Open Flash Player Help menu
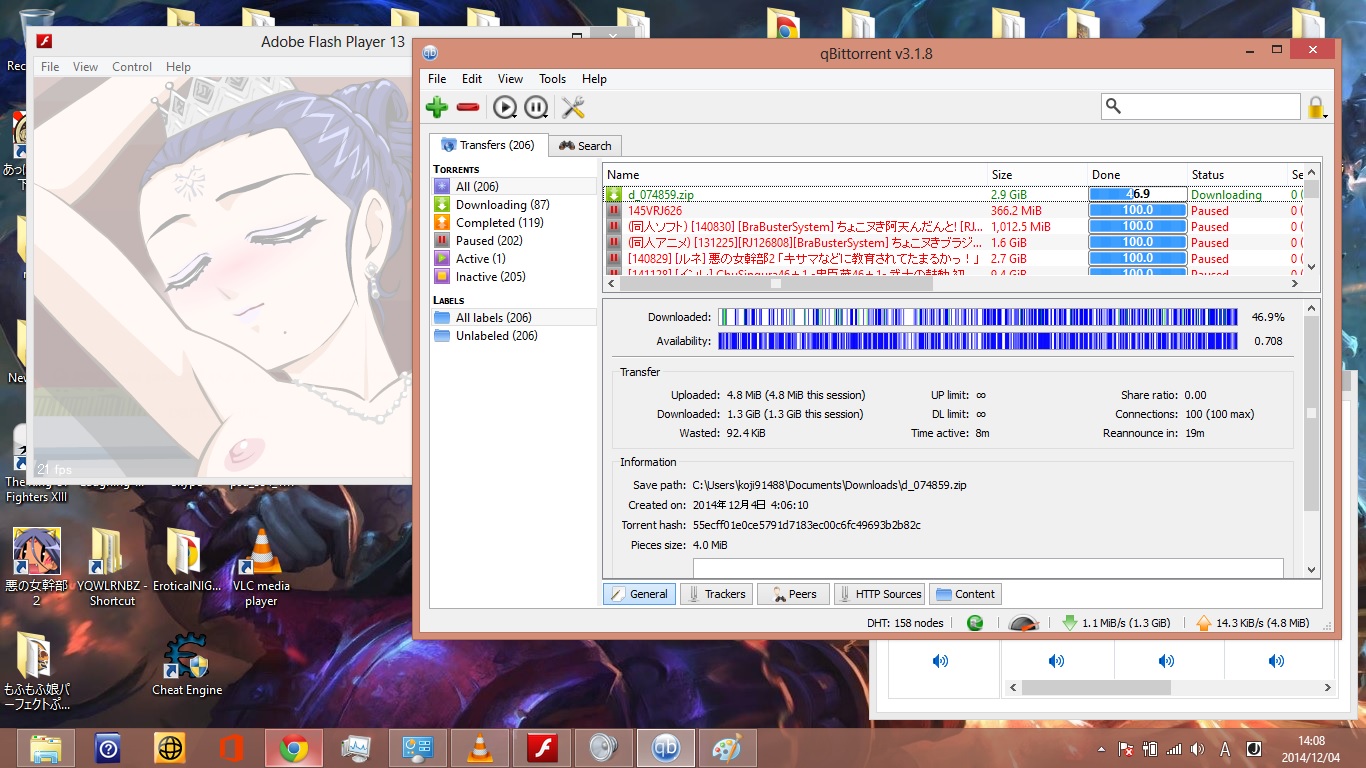 click(178, 67)
